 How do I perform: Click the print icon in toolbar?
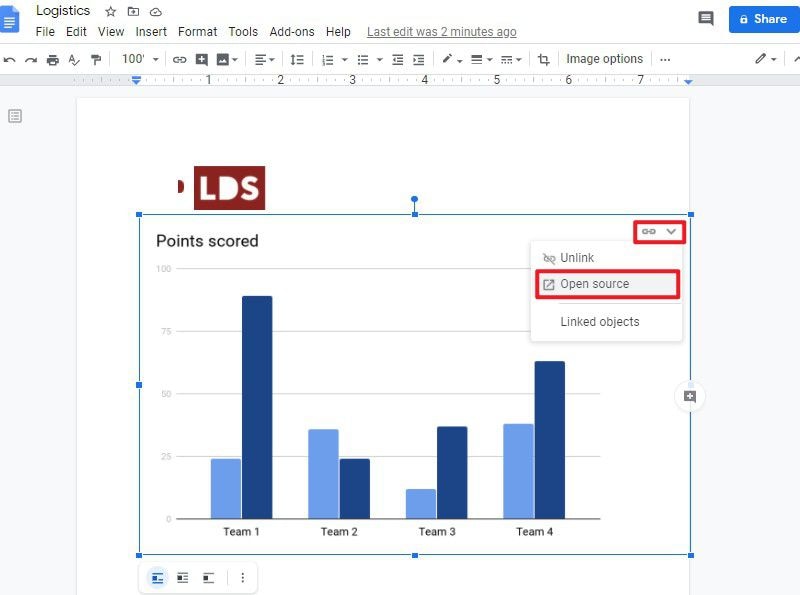[53, 60]
